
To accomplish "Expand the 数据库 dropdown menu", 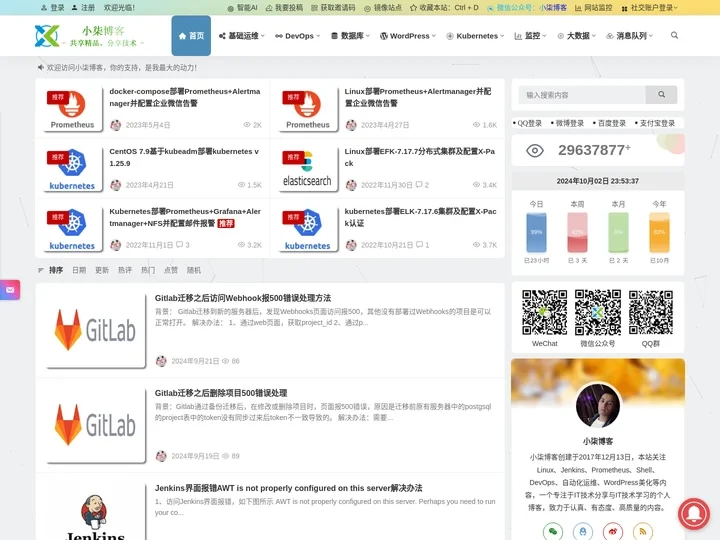I will (x=350, y=36).
